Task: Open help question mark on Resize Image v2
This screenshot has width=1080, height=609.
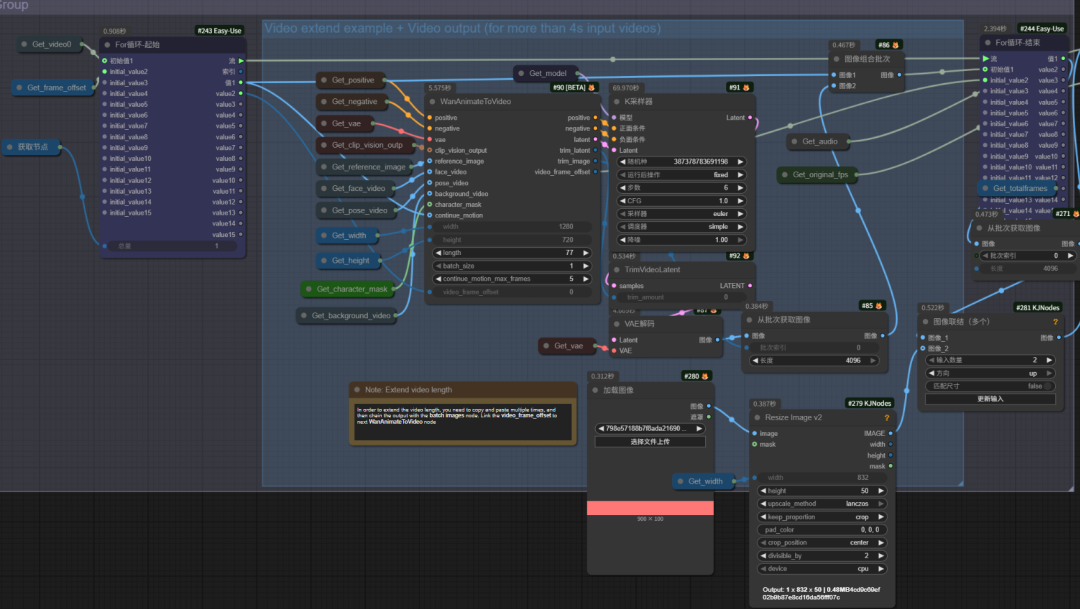Action: [886, 417]
